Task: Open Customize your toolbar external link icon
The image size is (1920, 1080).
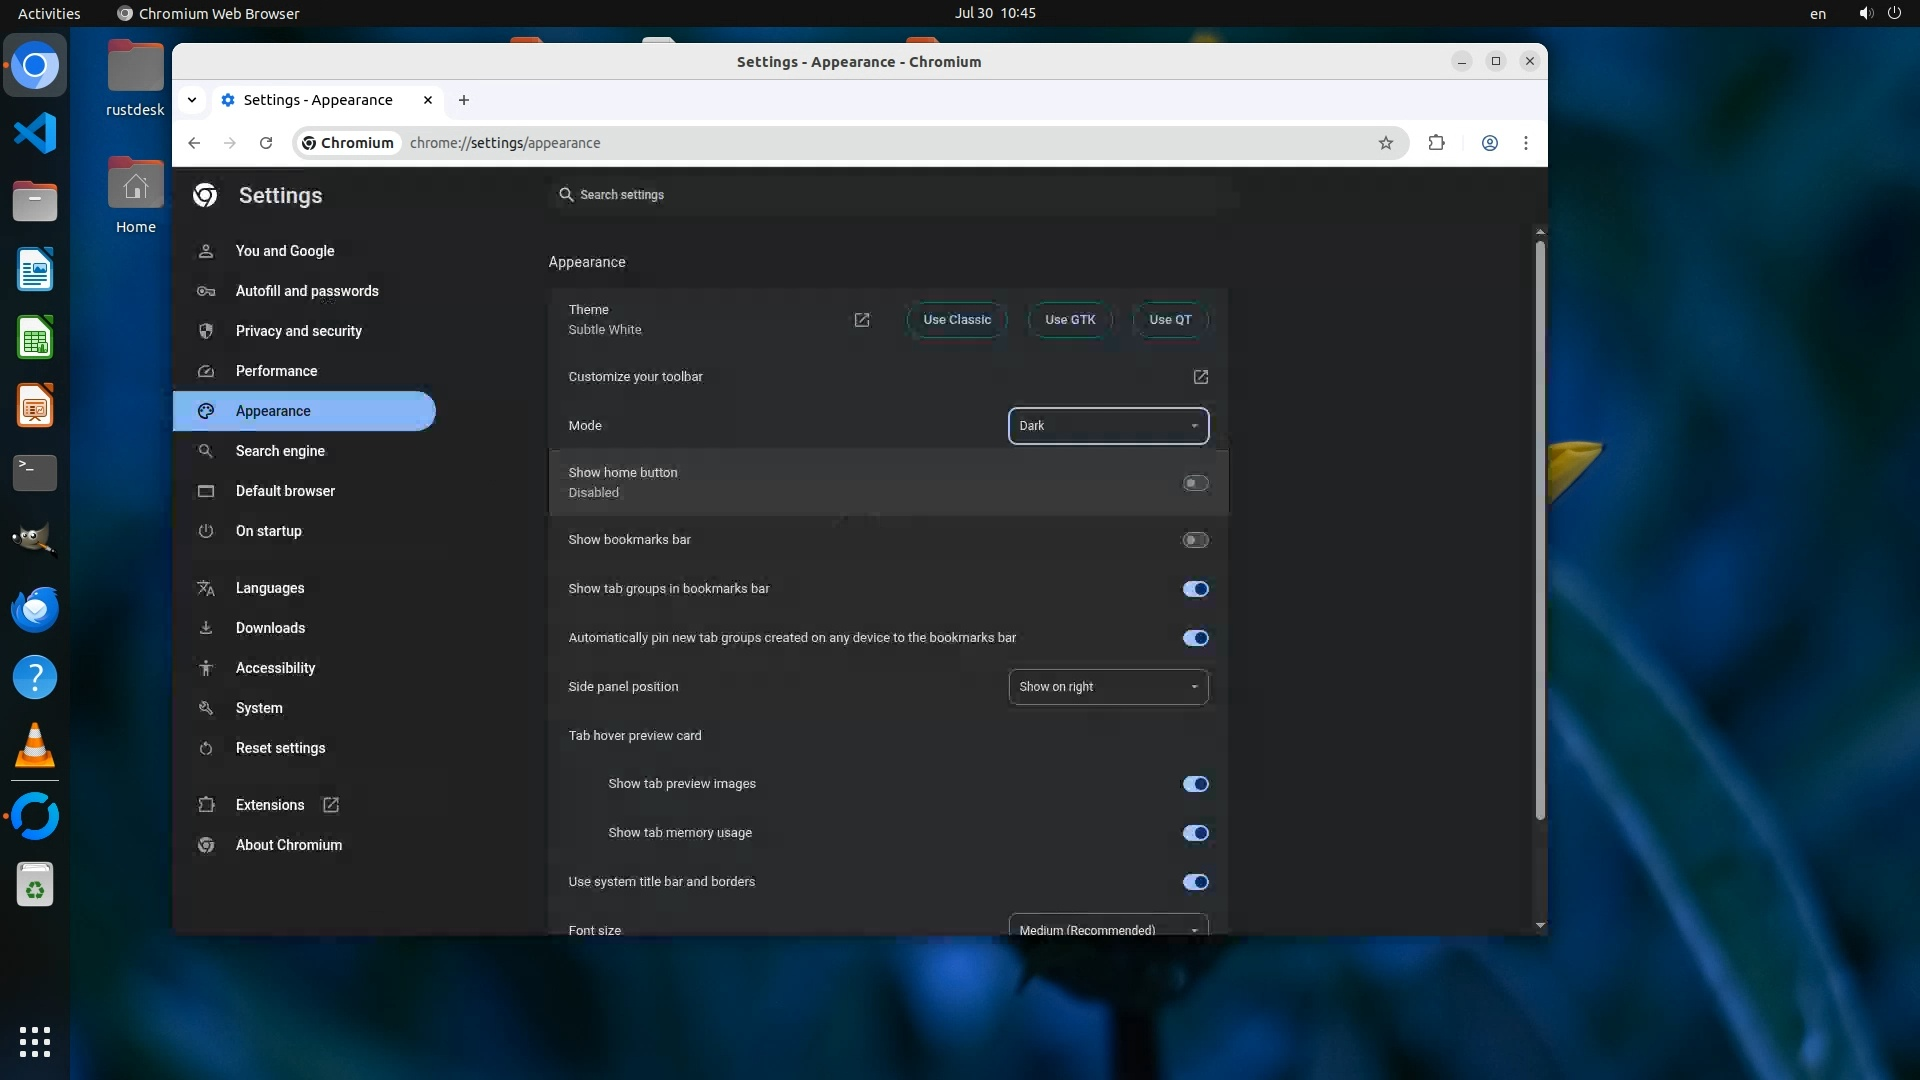Action: pyautogui.click(x=1201, y=377)
